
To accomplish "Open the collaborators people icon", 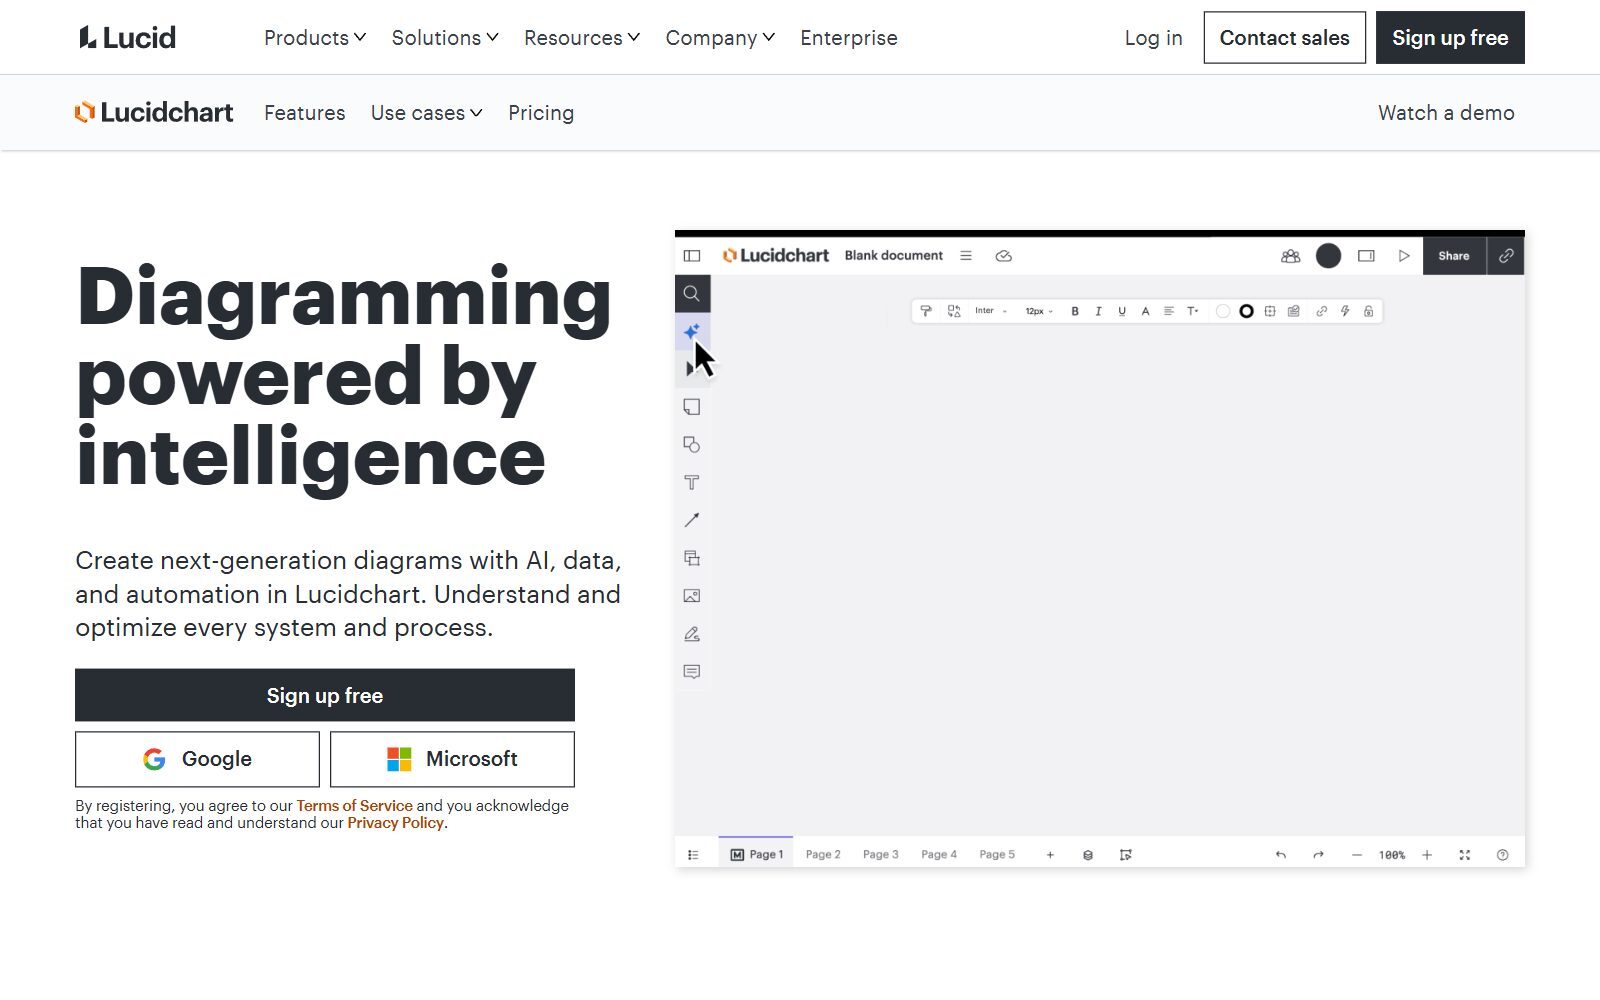I will pos(1291,256).
